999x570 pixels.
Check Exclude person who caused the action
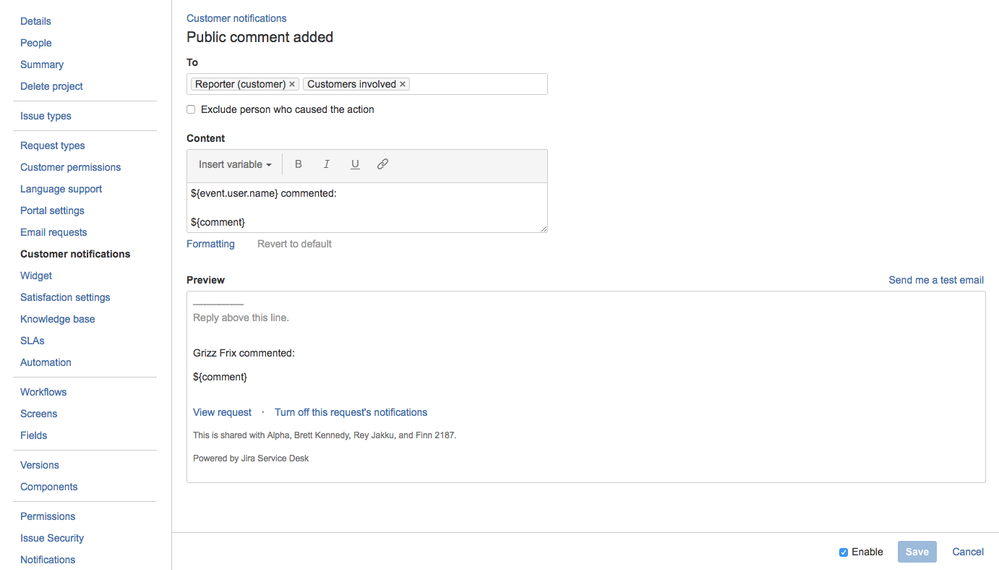pyautogui.click(x=191, y=110)
